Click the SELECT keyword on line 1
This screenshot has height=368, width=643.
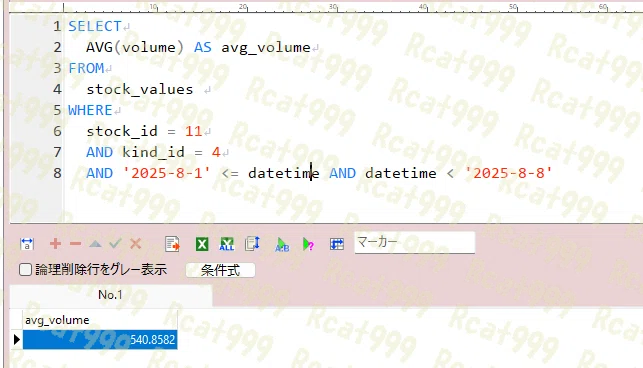point(95,26)
